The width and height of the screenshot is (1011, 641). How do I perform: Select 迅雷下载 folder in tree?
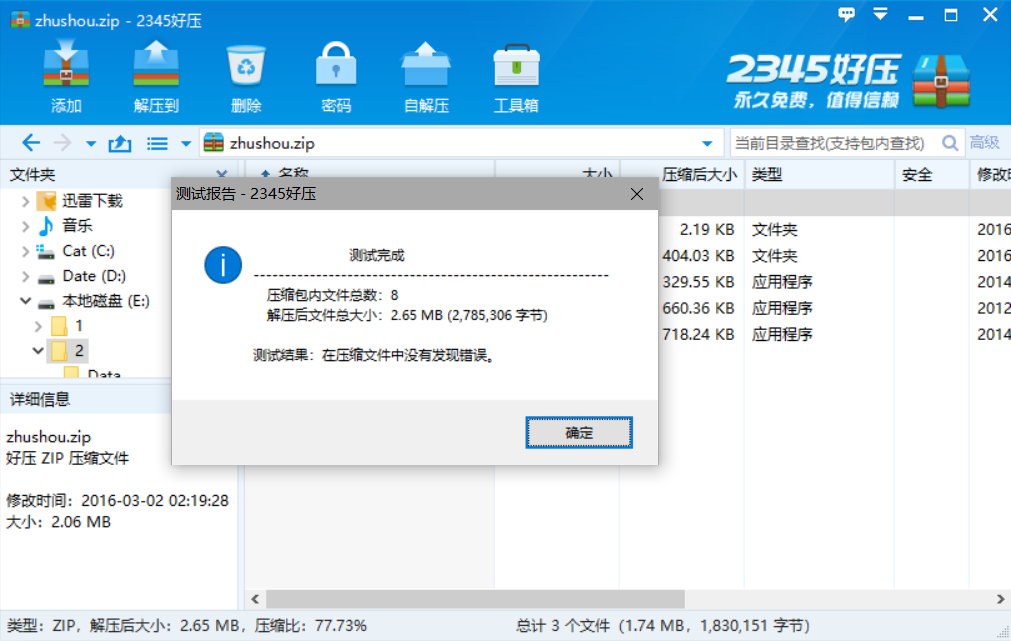92,201
